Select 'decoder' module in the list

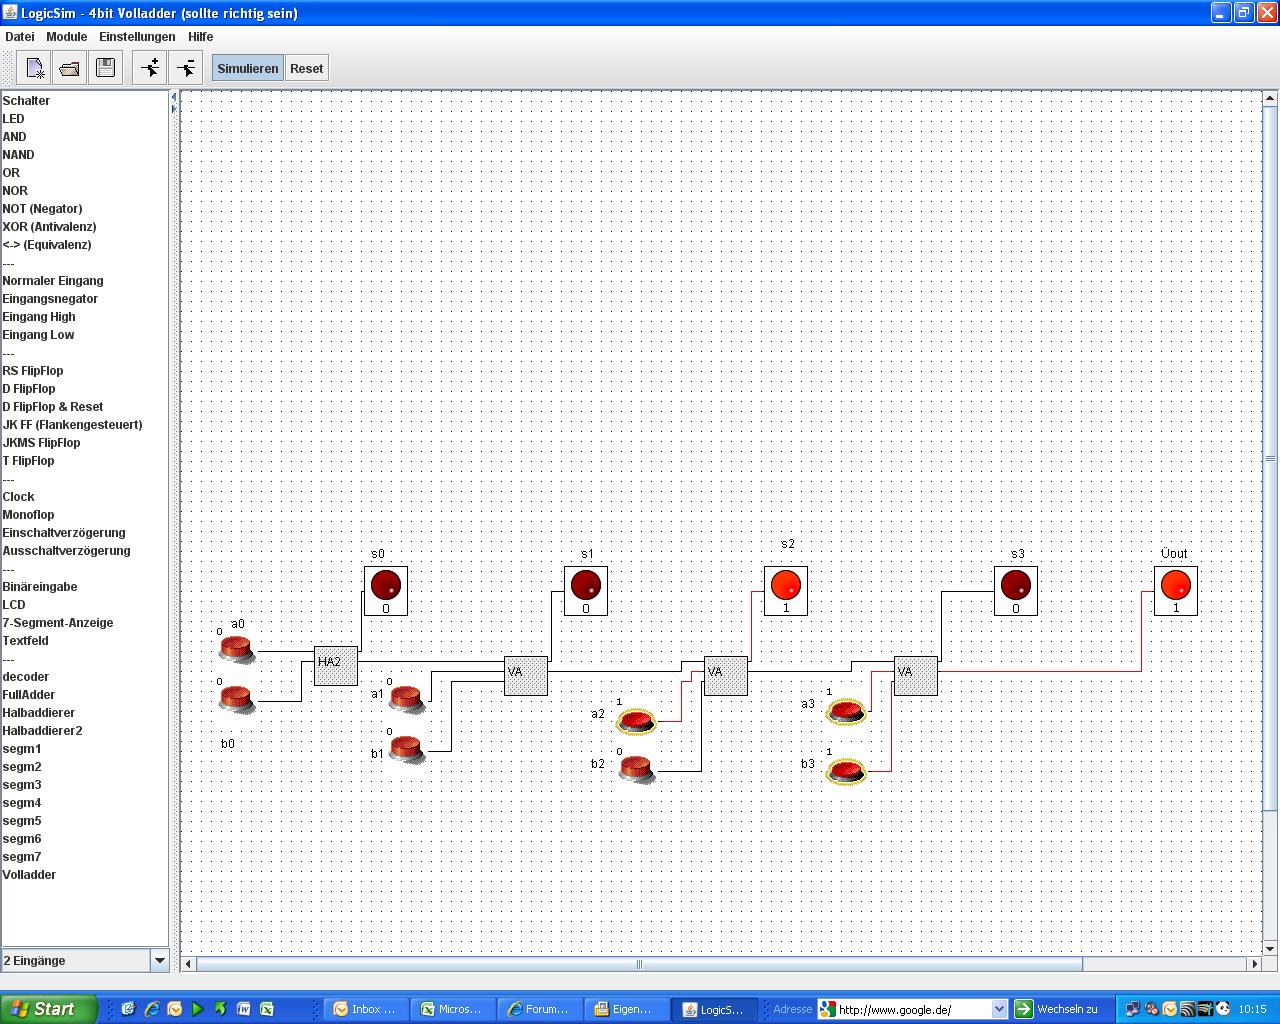click(x=26, y=676)
